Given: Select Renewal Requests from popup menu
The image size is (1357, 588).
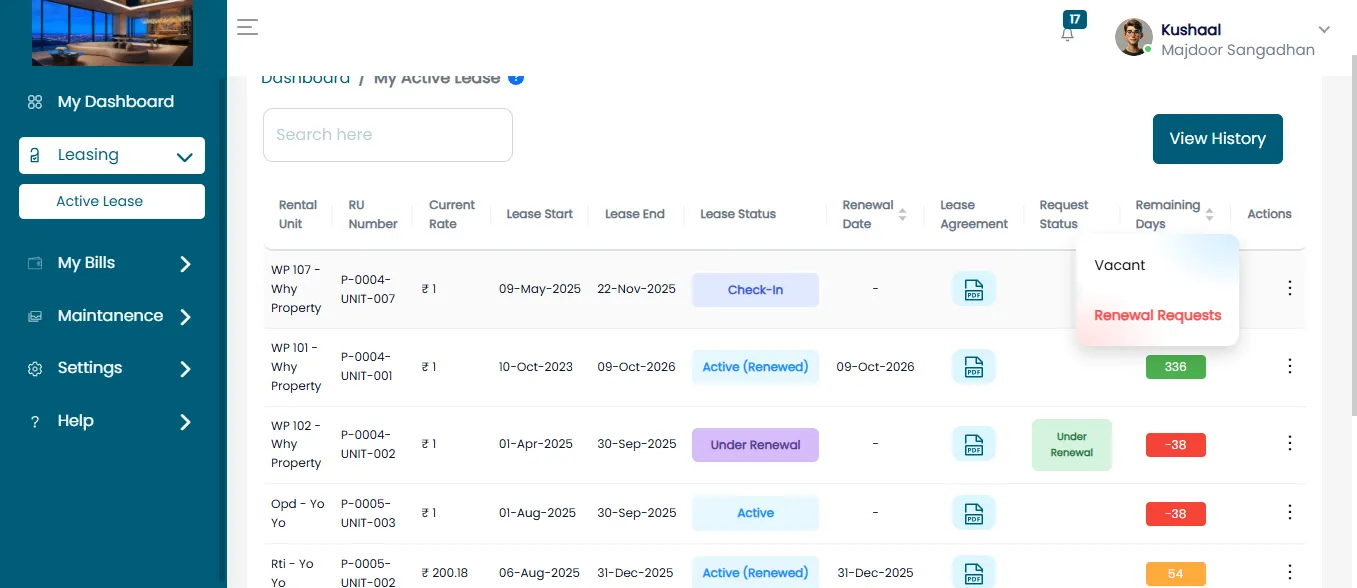Looking at the screenshot, I should 1157,315.
